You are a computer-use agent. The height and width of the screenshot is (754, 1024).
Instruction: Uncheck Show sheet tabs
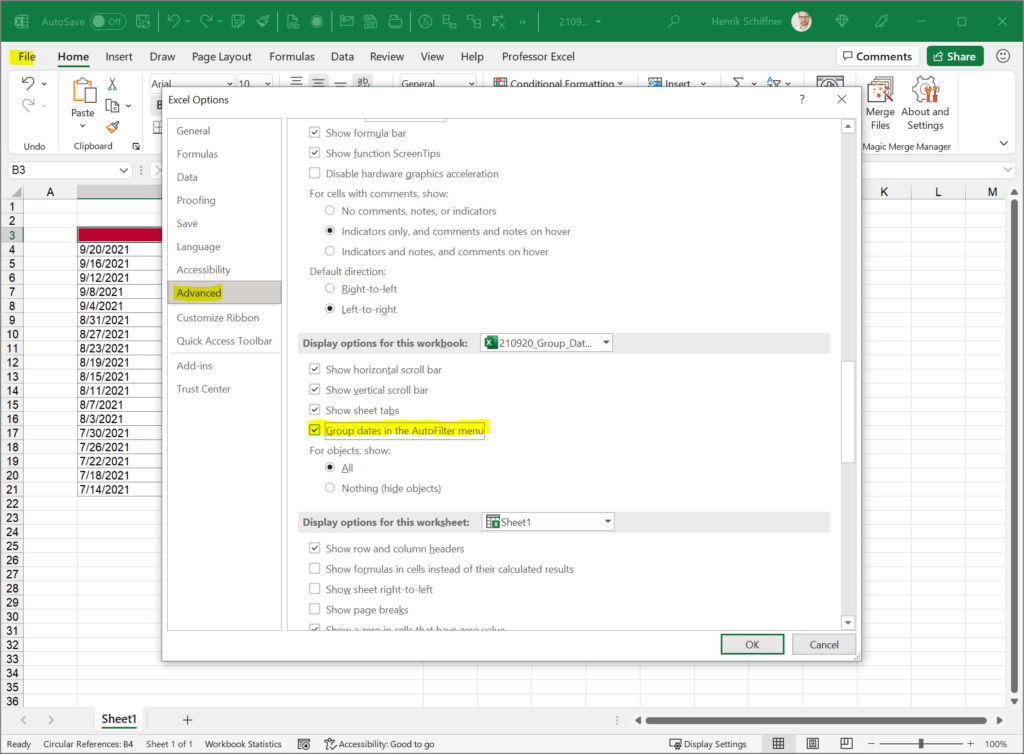315,409
